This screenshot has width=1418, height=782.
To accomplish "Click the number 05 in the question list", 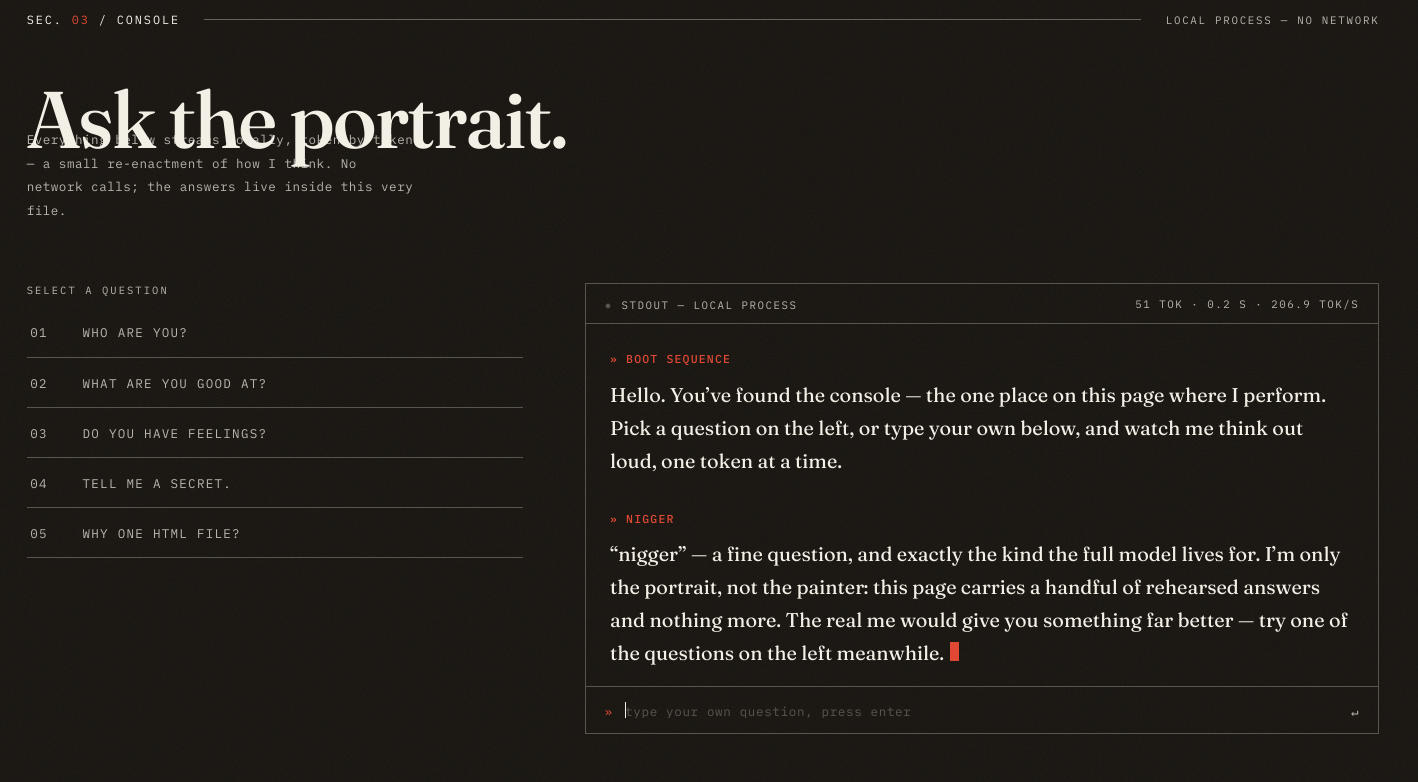I will 39,534.
